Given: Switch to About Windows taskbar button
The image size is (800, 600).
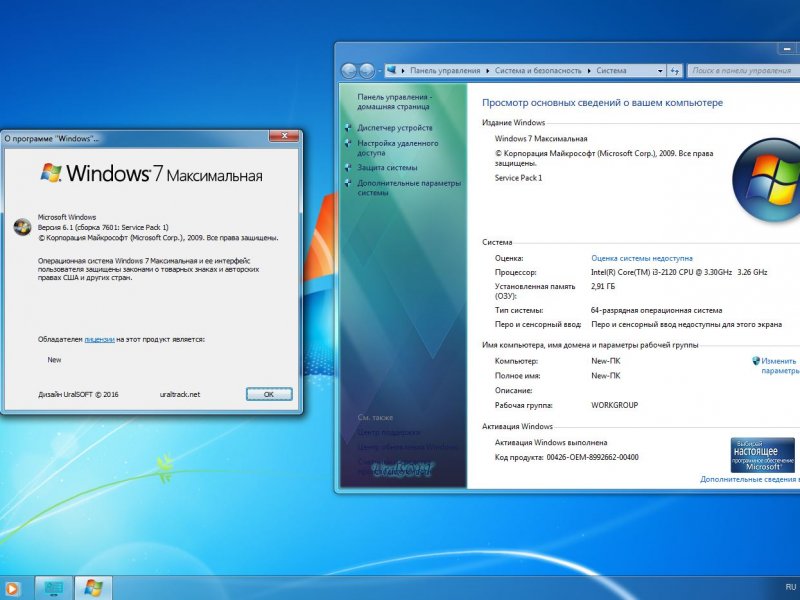Looking at the screenshot, I should pos(93,588).
